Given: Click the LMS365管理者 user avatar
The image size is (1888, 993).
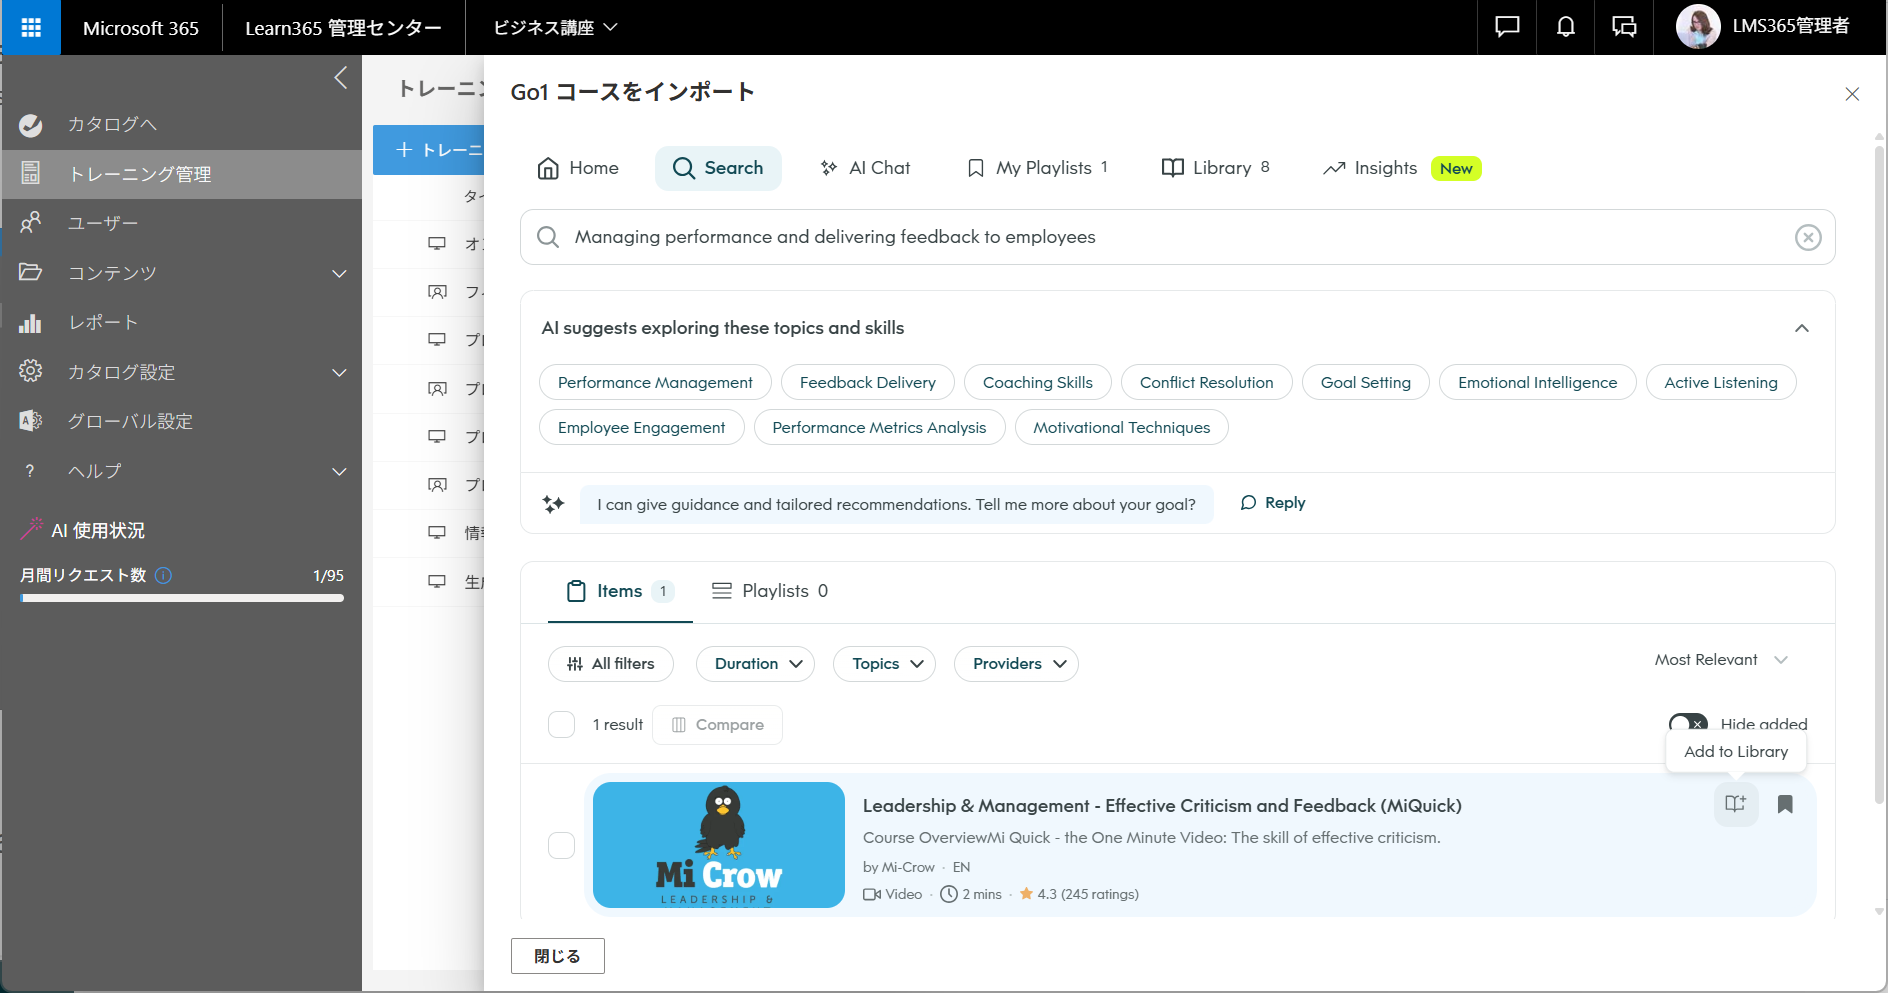Looking at the screenshot, I should (x=1698, y=27).
